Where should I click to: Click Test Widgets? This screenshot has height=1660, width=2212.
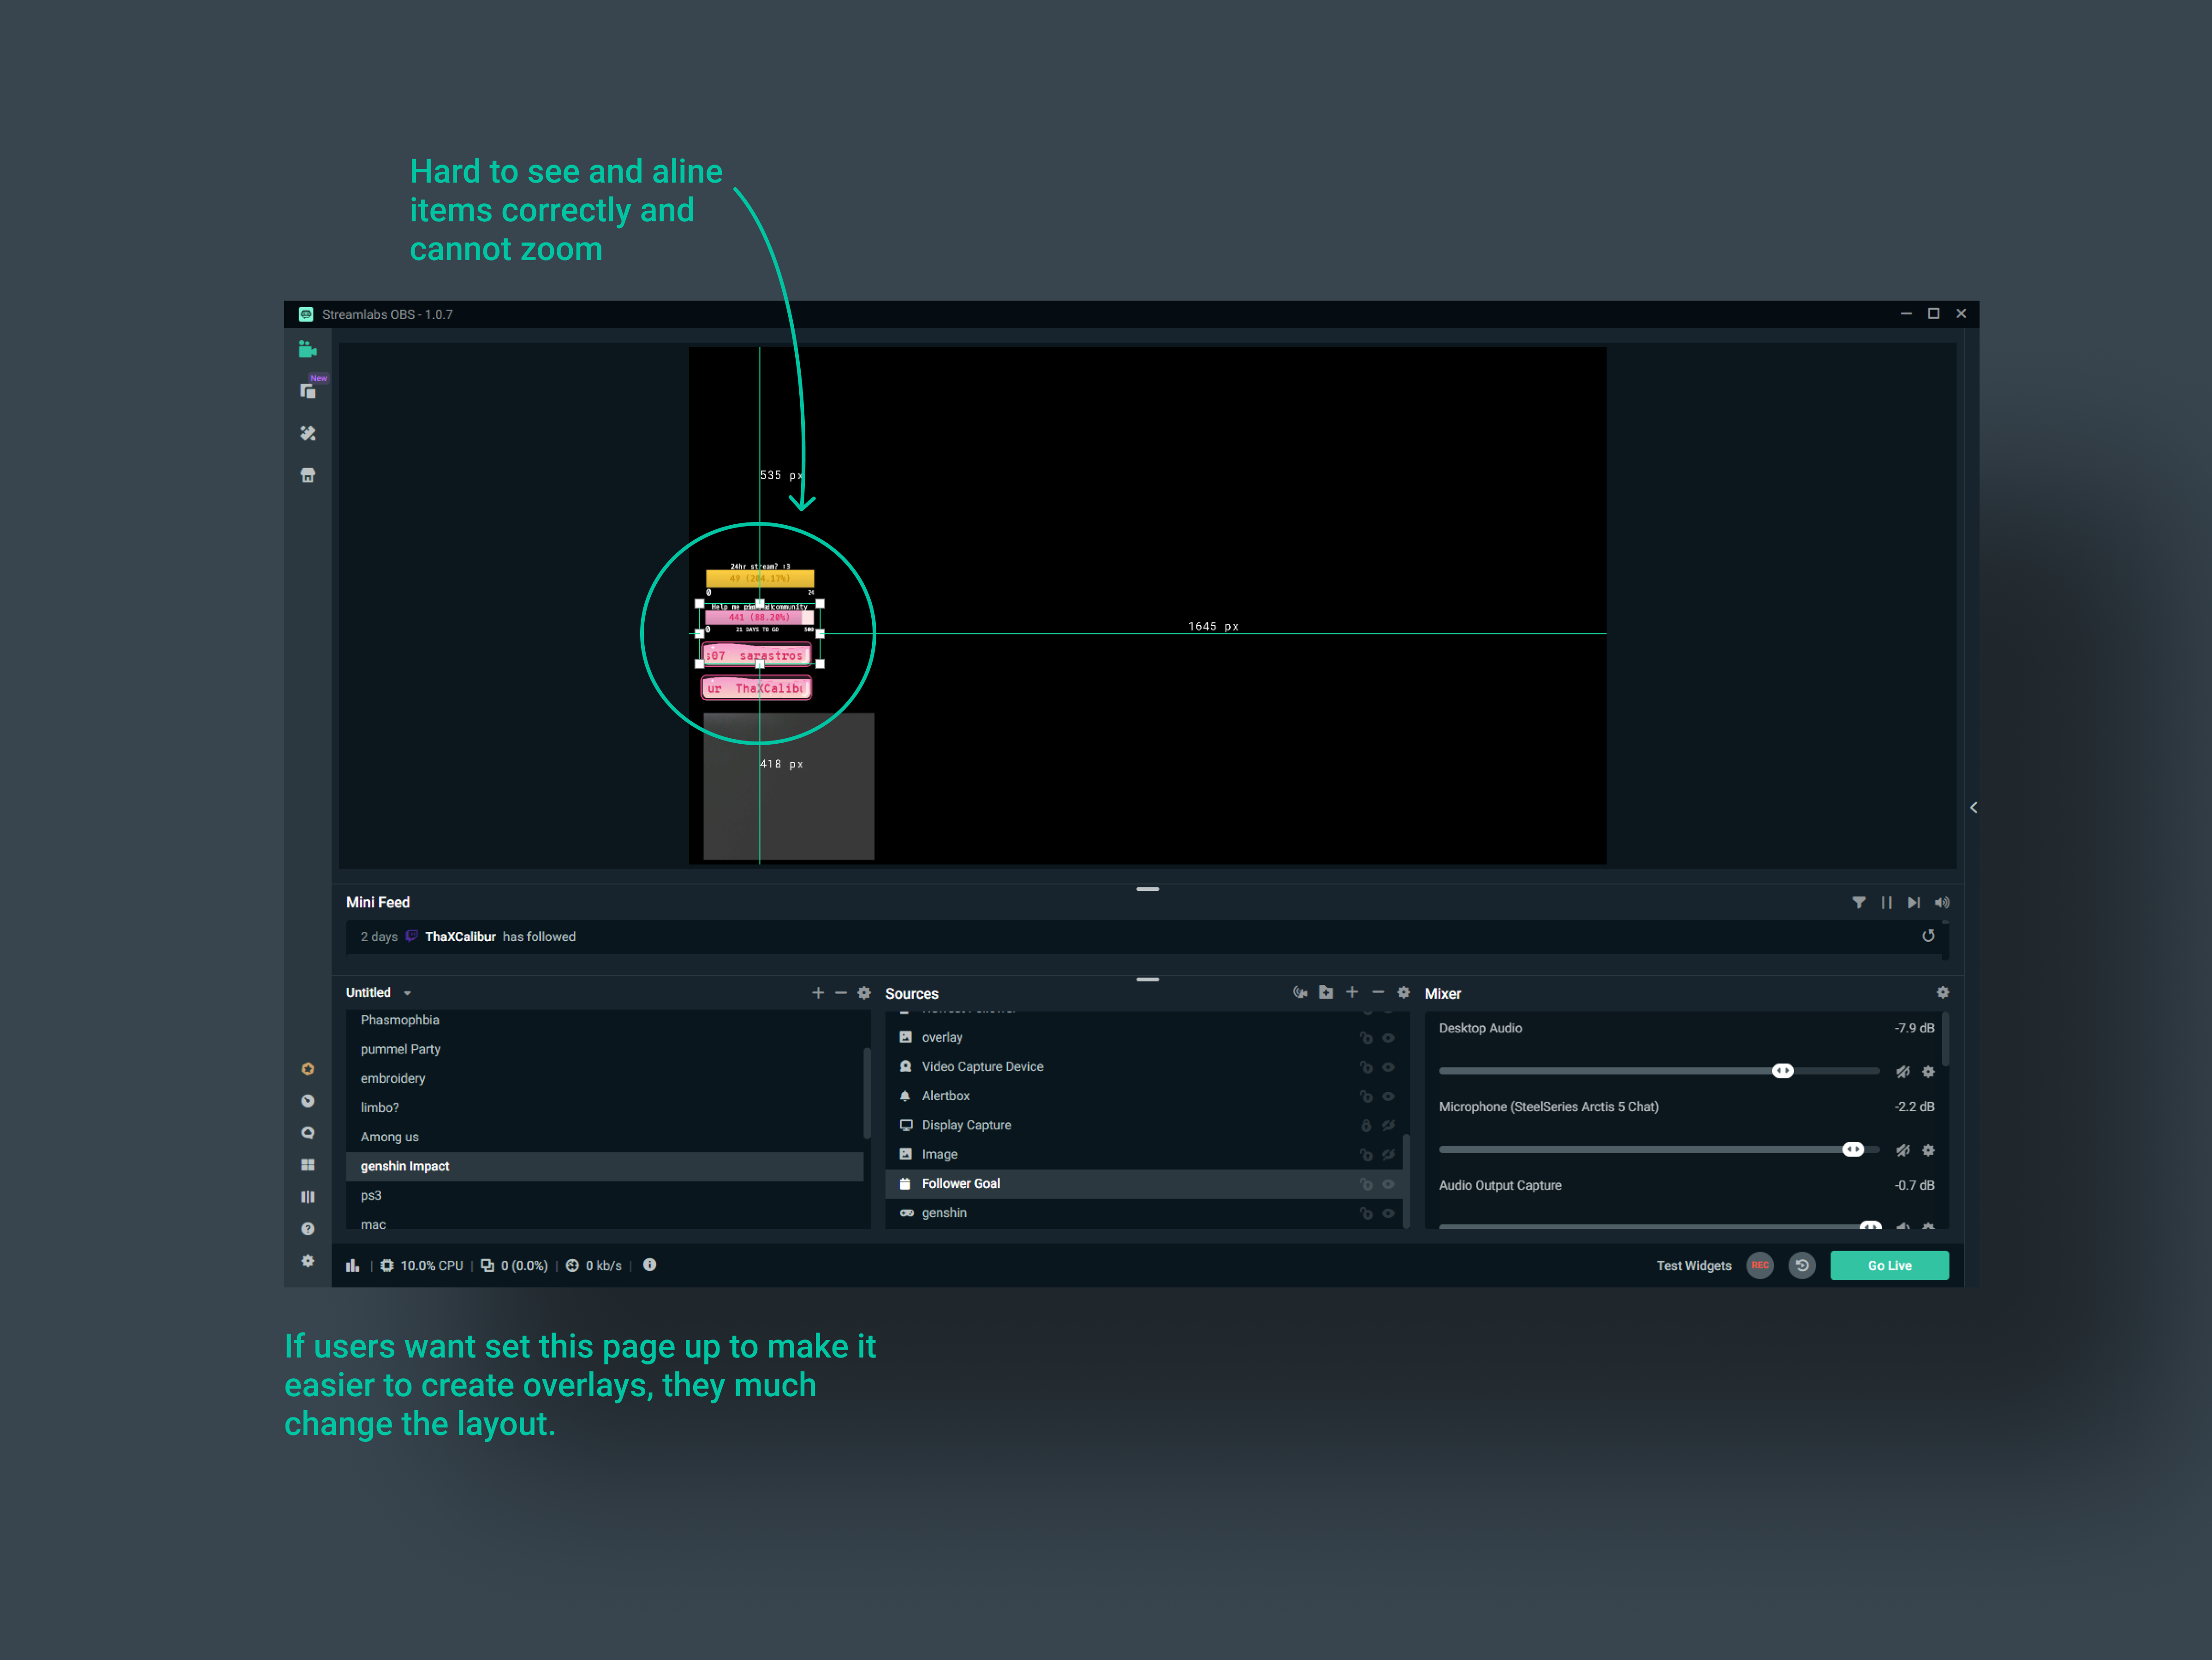(1693, 1265)
